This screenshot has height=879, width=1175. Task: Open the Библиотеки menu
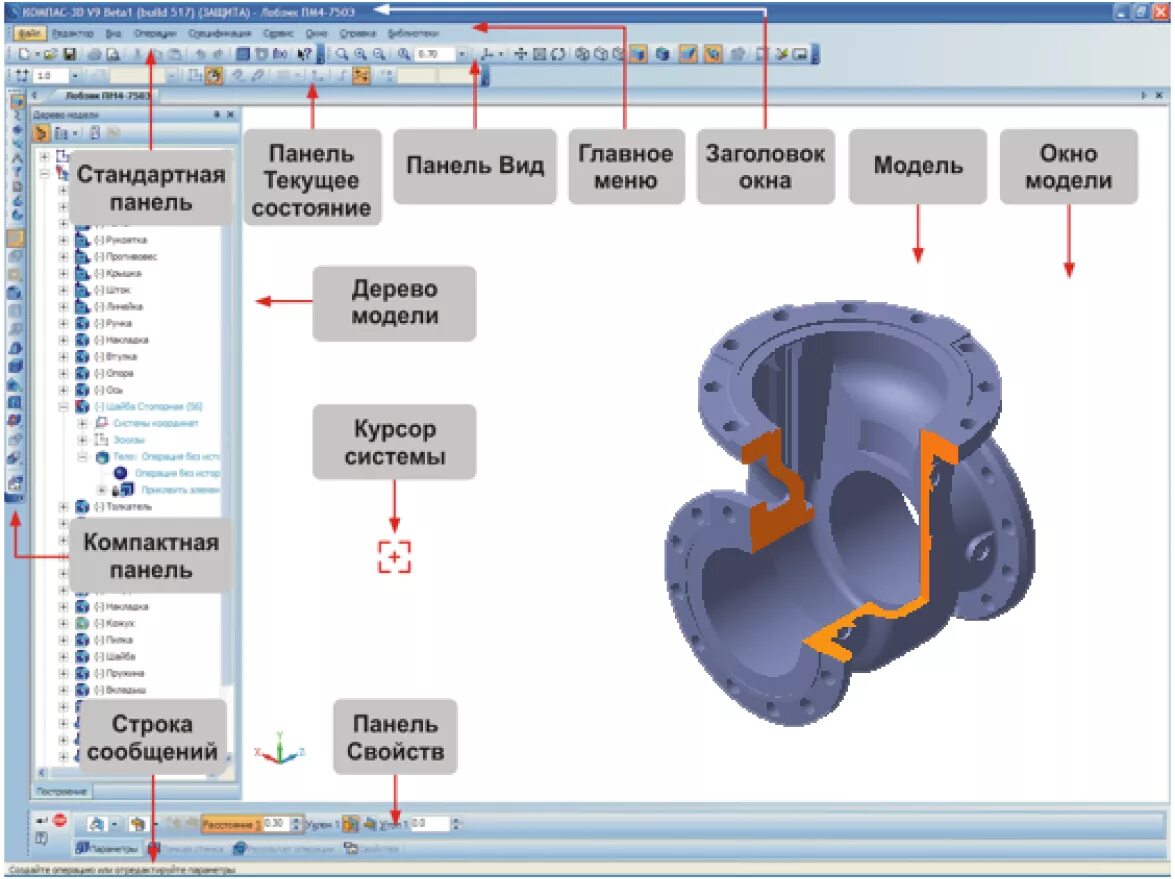(x=413, y=34)
